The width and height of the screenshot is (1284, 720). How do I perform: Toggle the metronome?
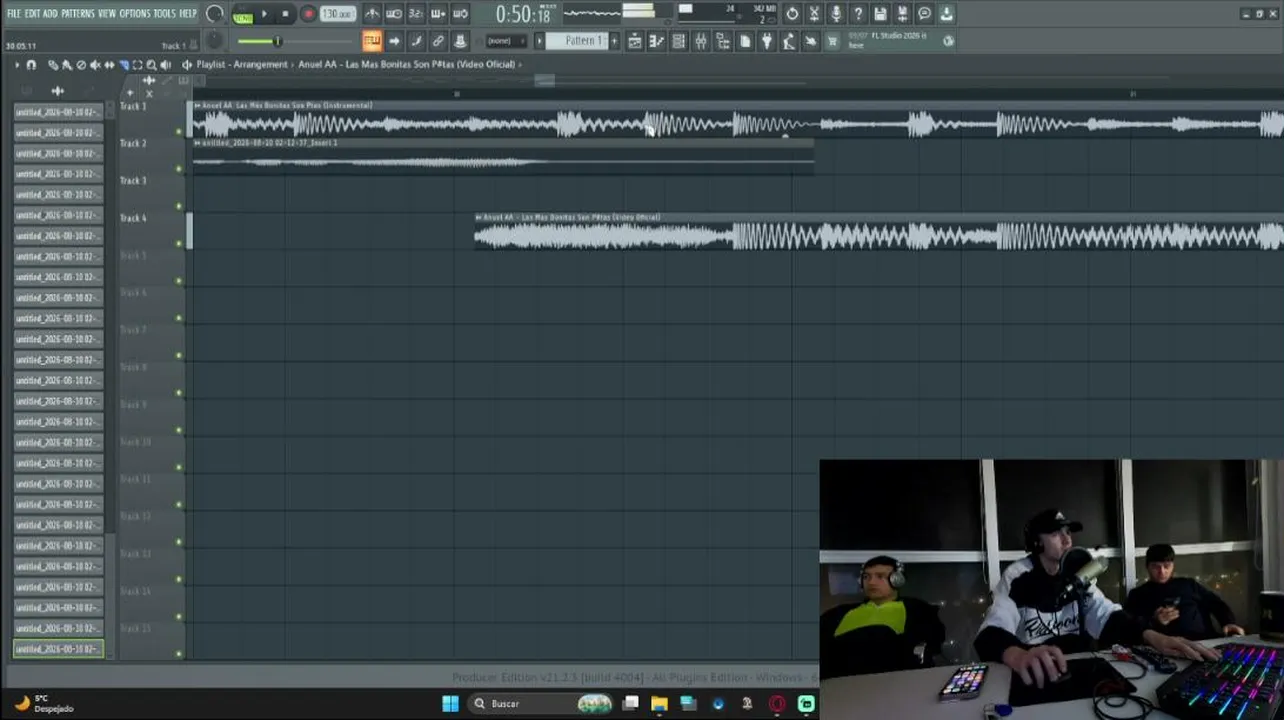[x=372, y=14]
